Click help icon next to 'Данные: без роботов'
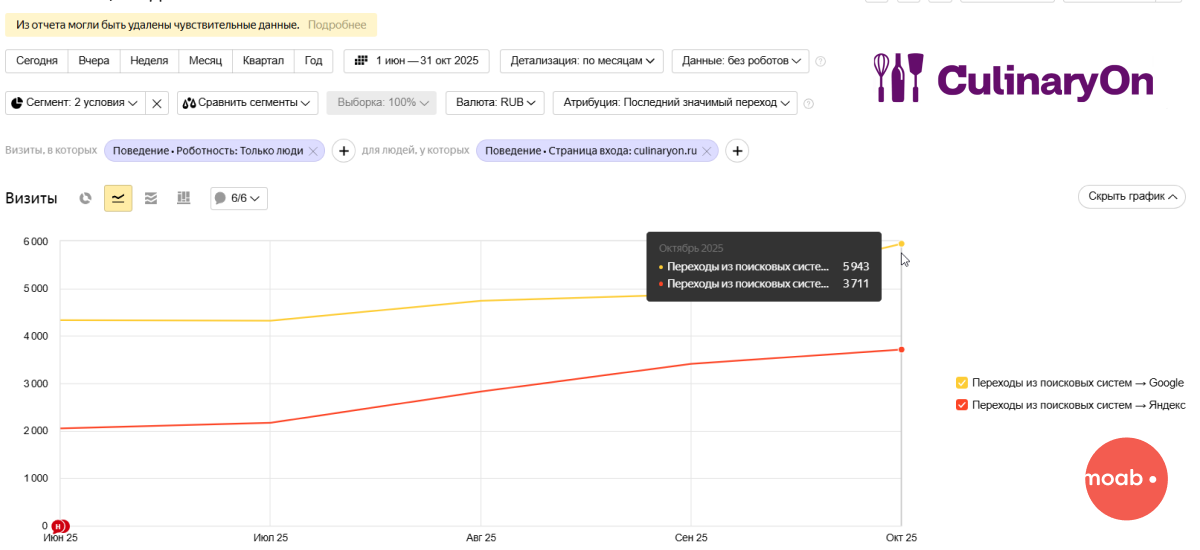This screenshot has width=1200, height=550. 821,62
